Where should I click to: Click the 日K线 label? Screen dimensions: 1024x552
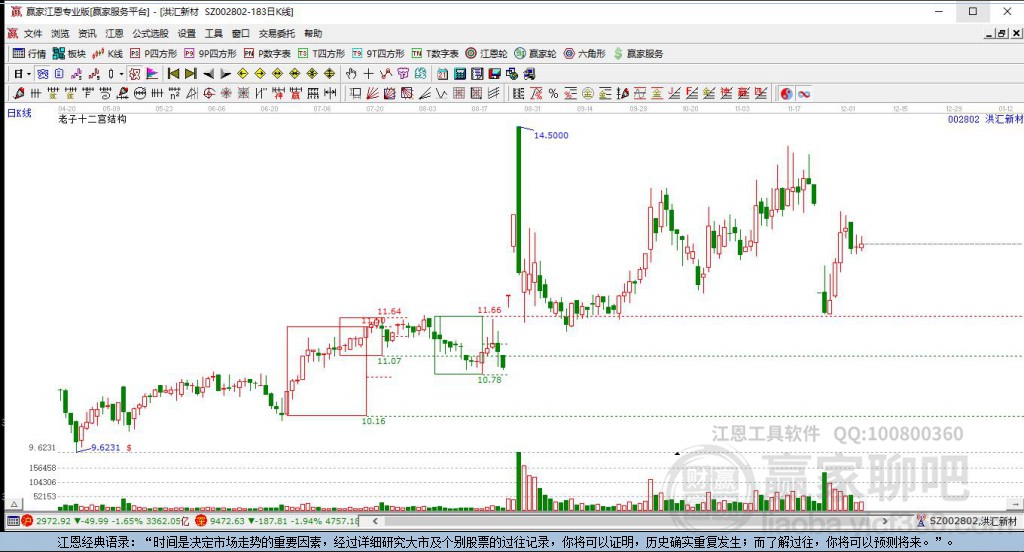19,113
